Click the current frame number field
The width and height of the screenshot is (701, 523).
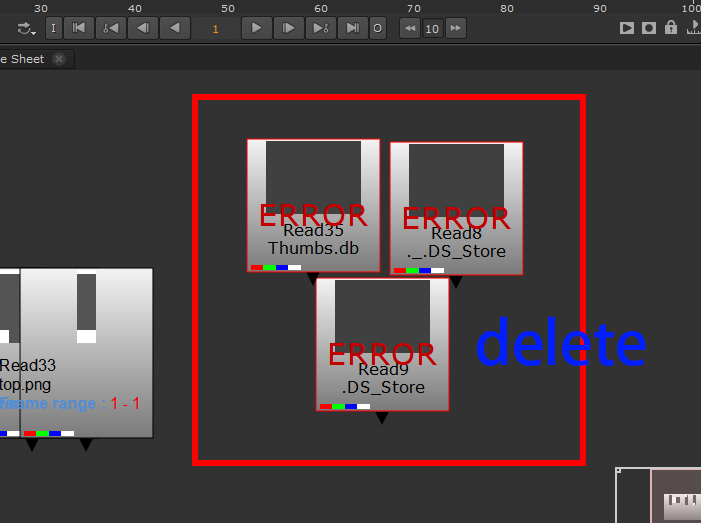click(215, 28)
